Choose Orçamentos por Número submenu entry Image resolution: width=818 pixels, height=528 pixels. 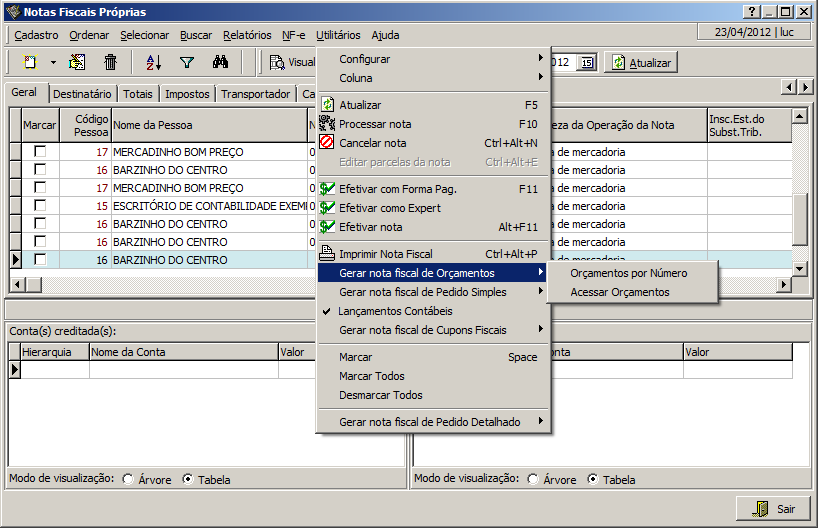[x=629, y=273]
